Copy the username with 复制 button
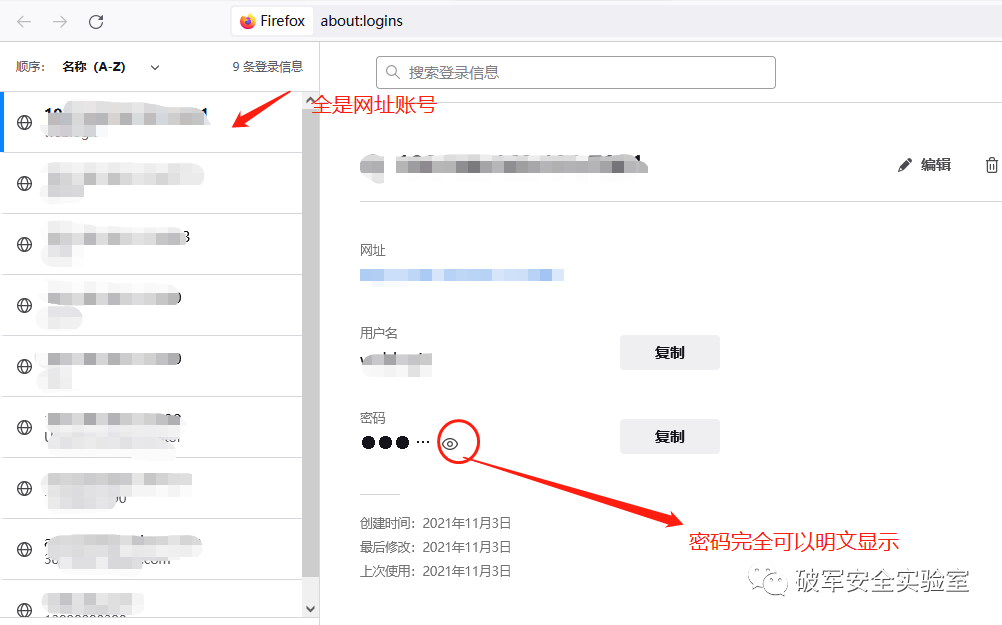1002x625 pixels. pyautogui.click(x=670, y=352)
